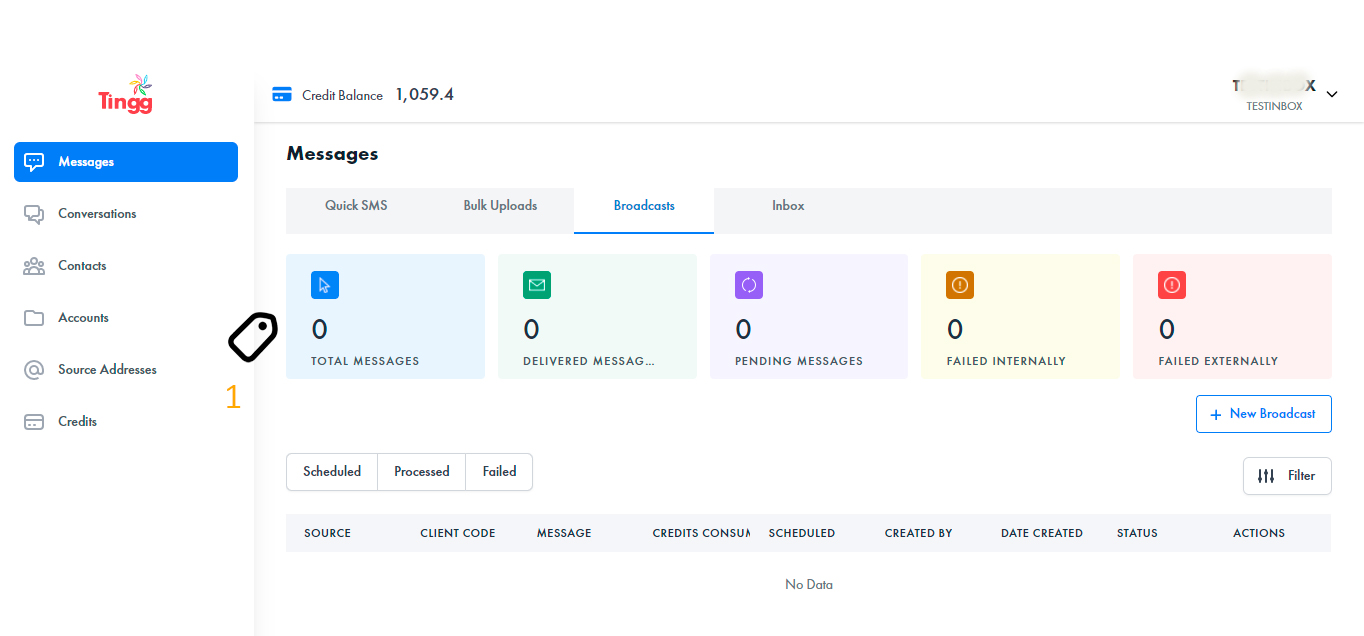The image size is (1364, 636).
Task: Click the Messages chat bubble icon
Action: point(34,162)
